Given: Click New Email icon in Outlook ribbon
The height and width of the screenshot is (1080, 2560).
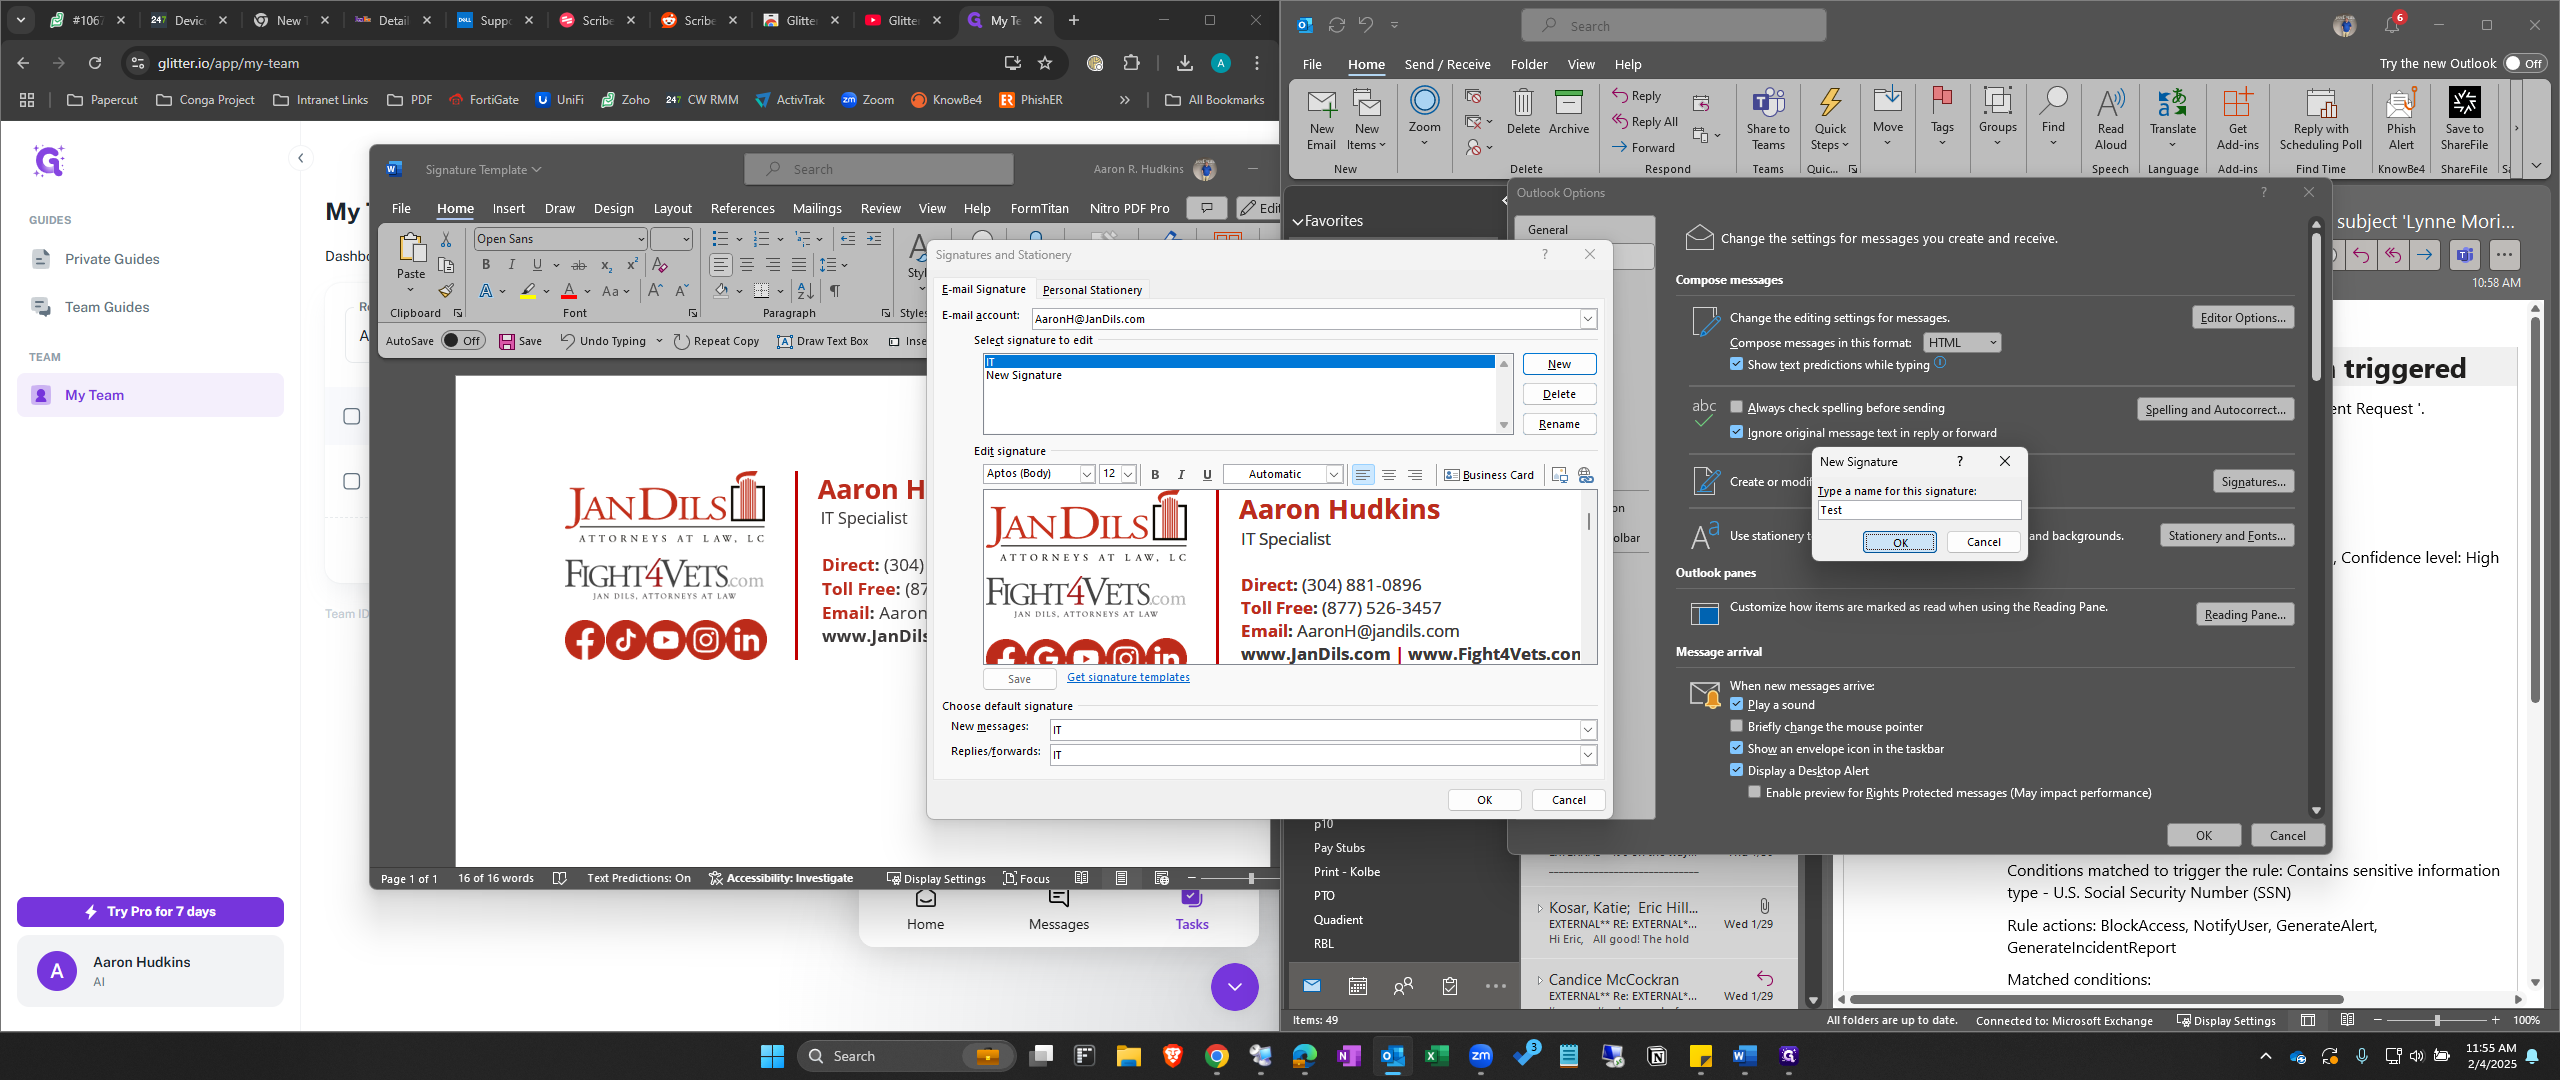Looking at the screenshot, I should 1321,118.
